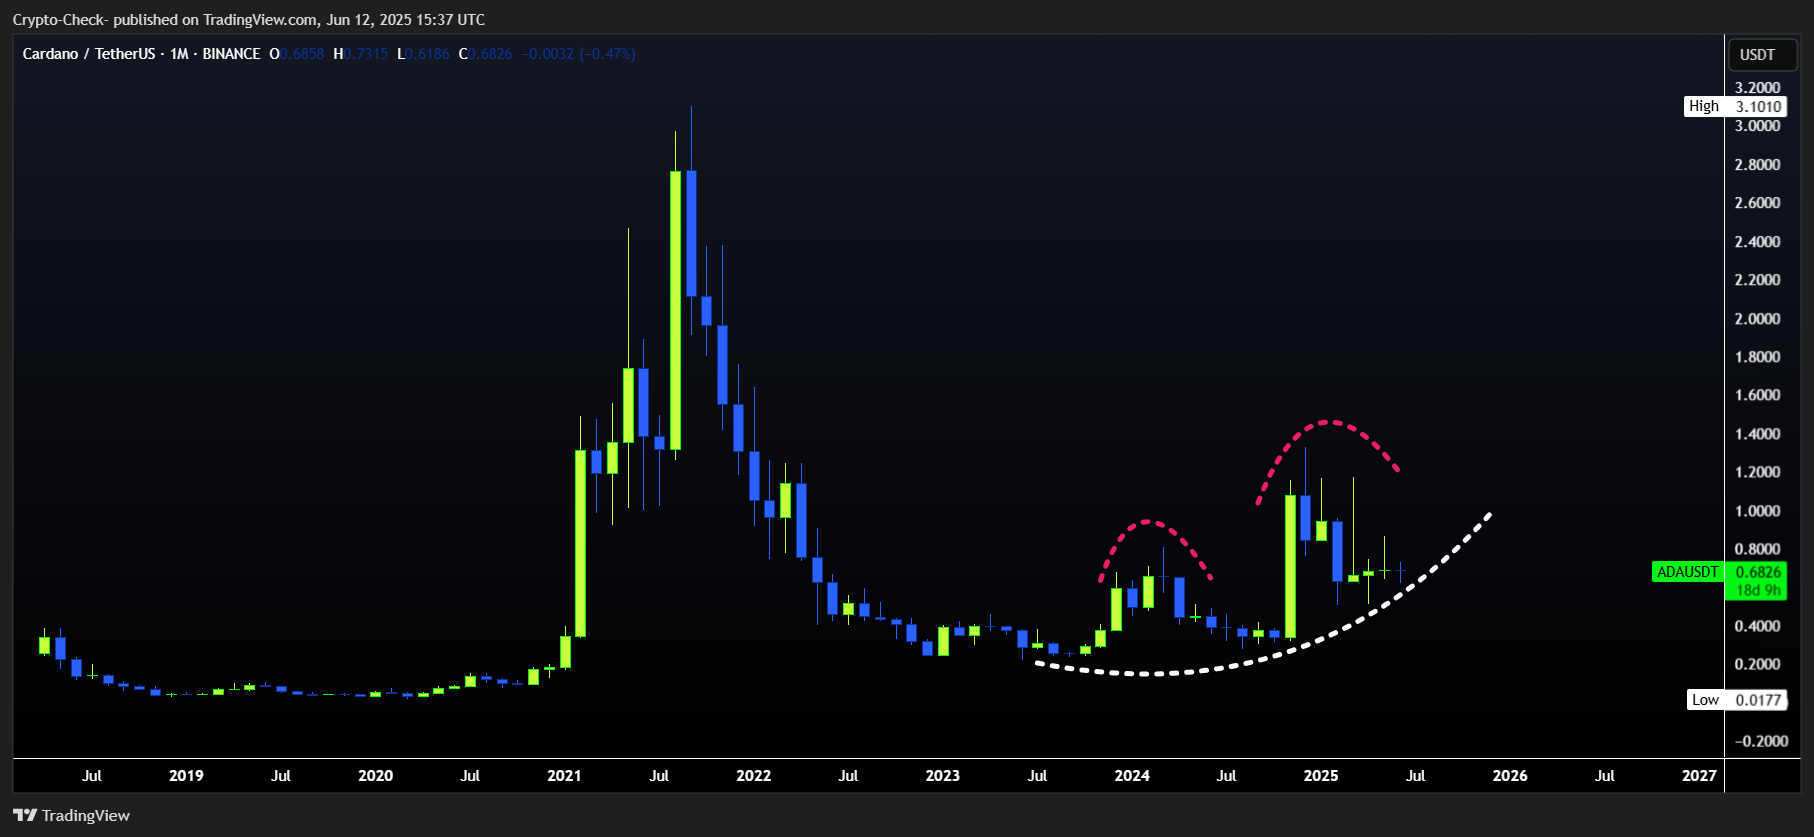Select the Low 0.0177 price label
Viewport: 1814px width, 837px height.
[1737, 700]
